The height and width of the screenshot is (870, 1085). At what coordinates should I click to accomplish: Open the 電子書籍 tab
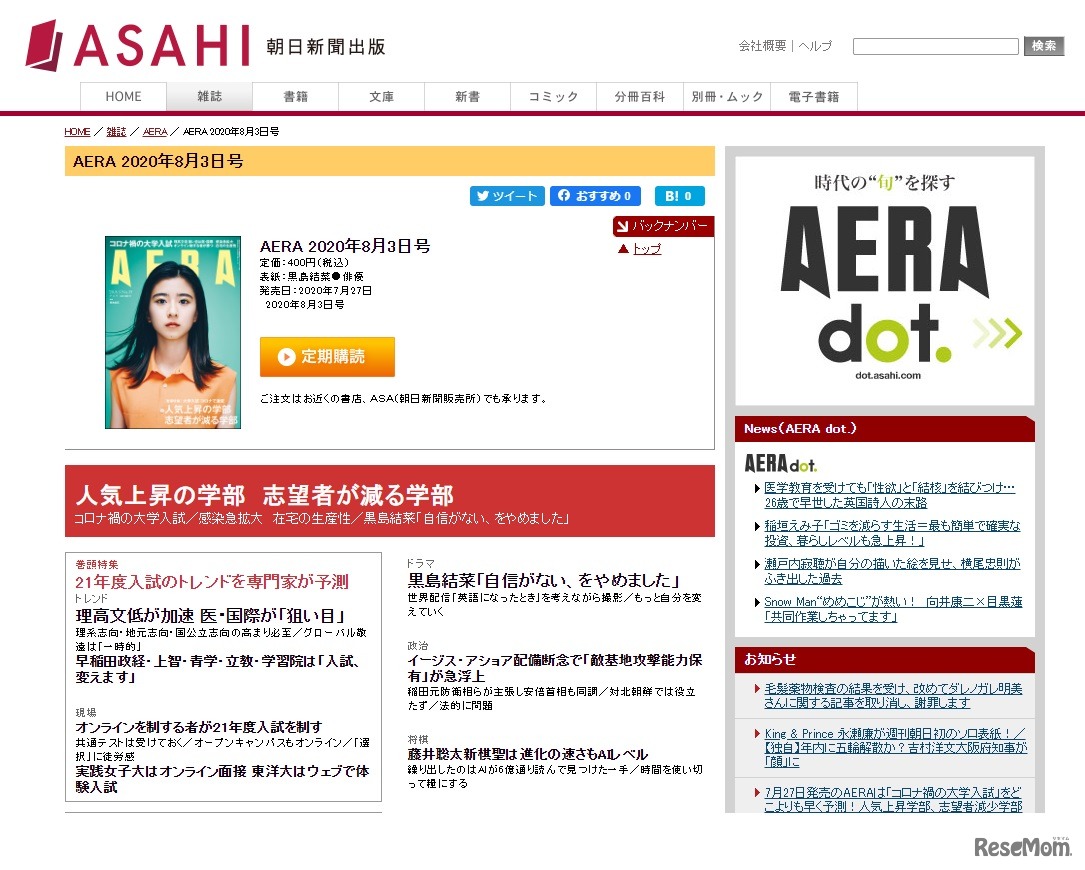pyautogui.click(x=813, y=97)
